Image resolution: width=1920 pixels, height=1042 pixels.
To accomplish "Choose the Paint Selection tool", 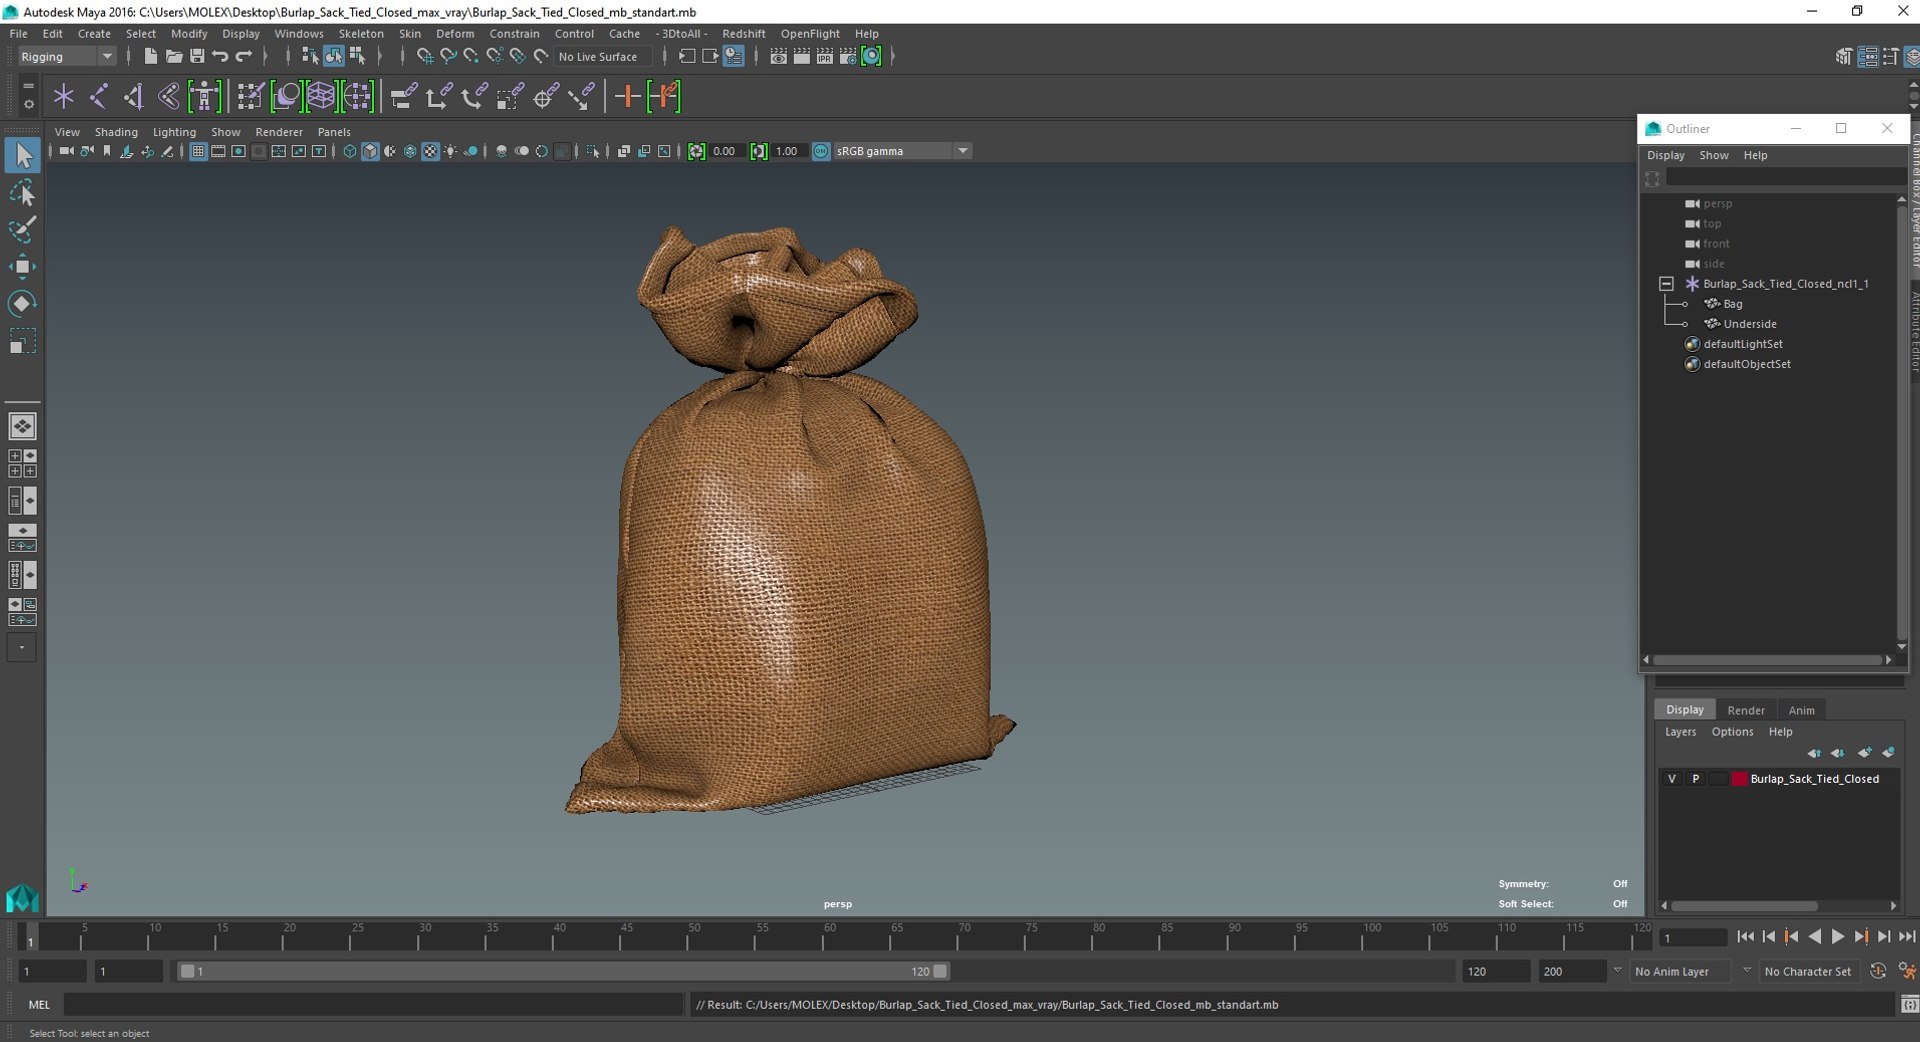I will 22,229.
